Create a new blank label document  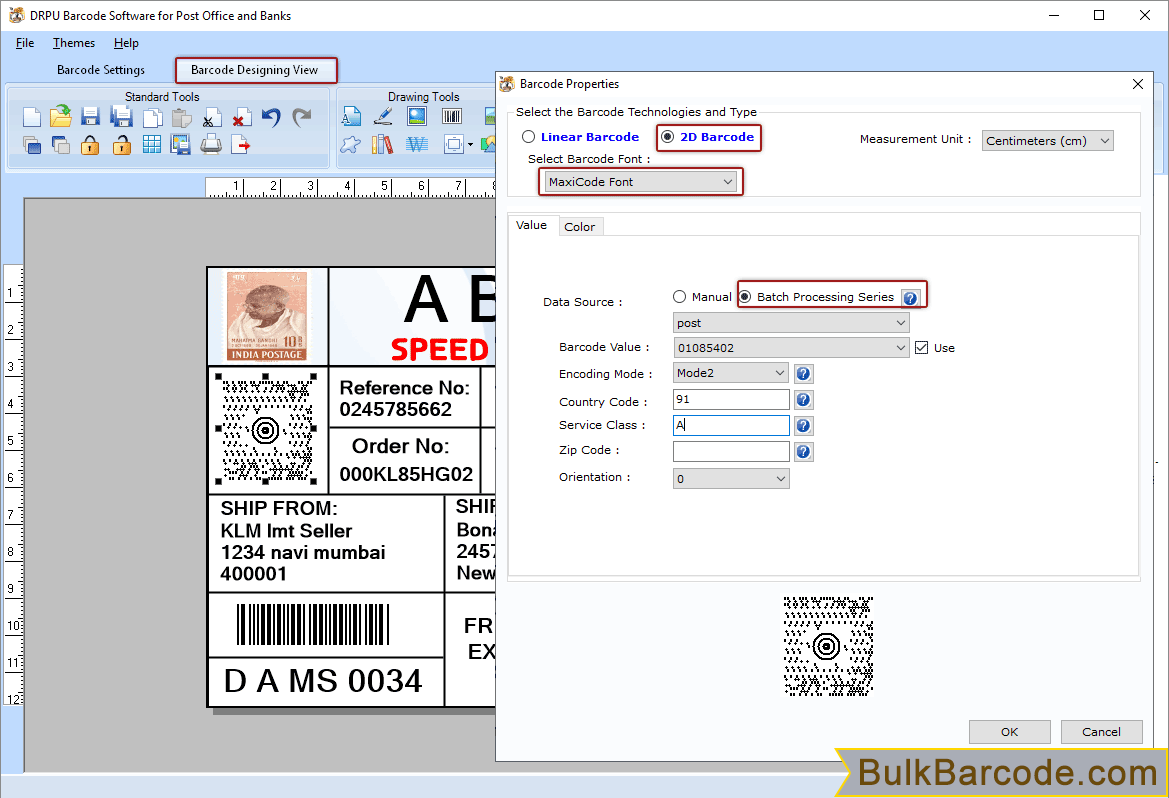tap(31, 117)
